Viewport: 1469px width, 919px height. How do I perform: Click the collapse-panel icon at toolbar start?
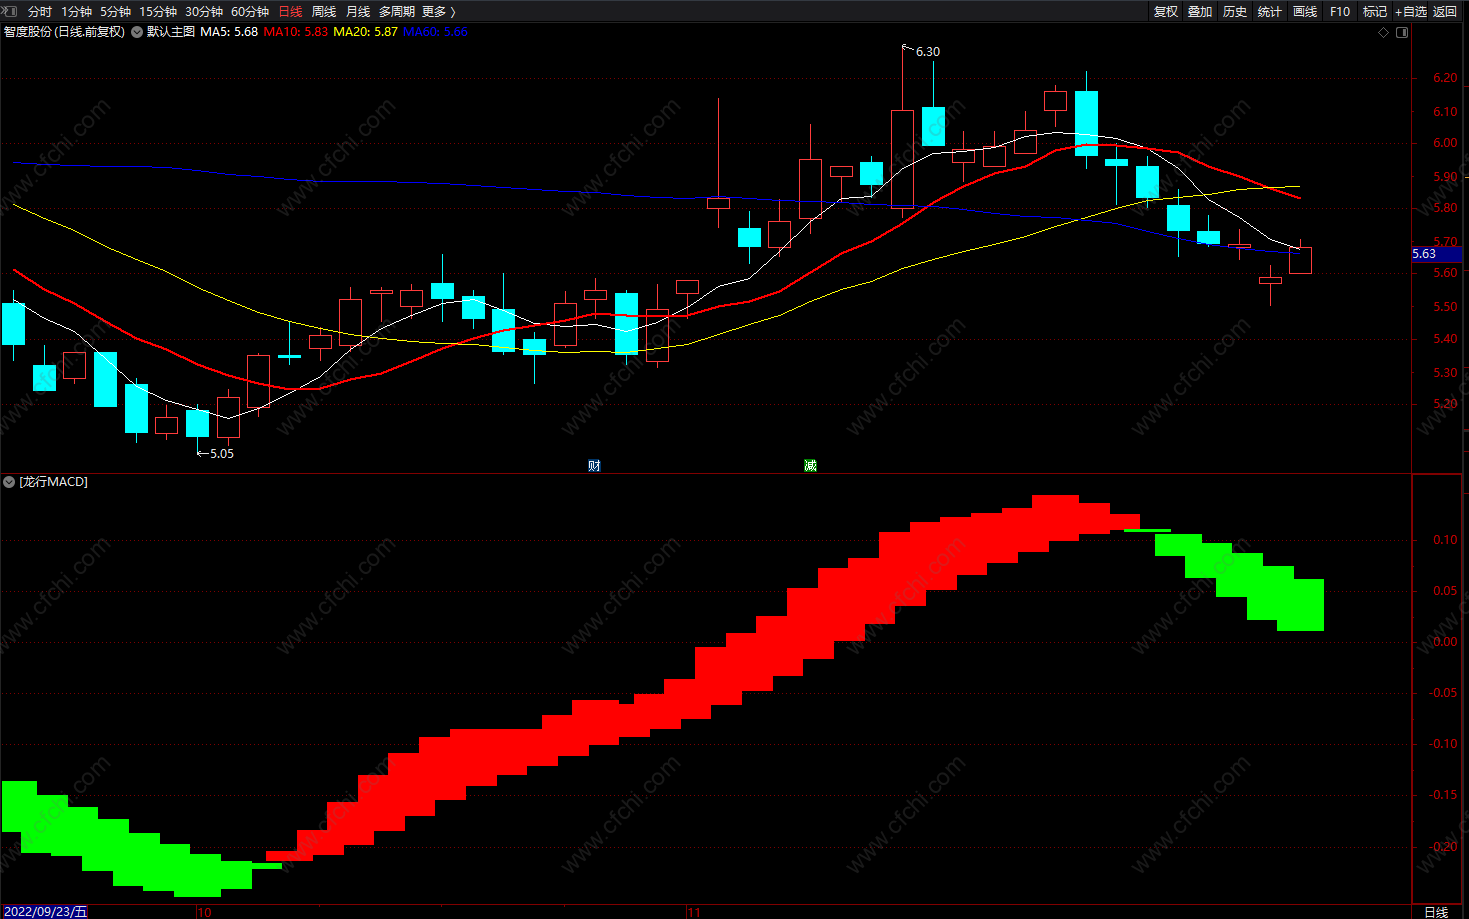click(x=10, y=11)
